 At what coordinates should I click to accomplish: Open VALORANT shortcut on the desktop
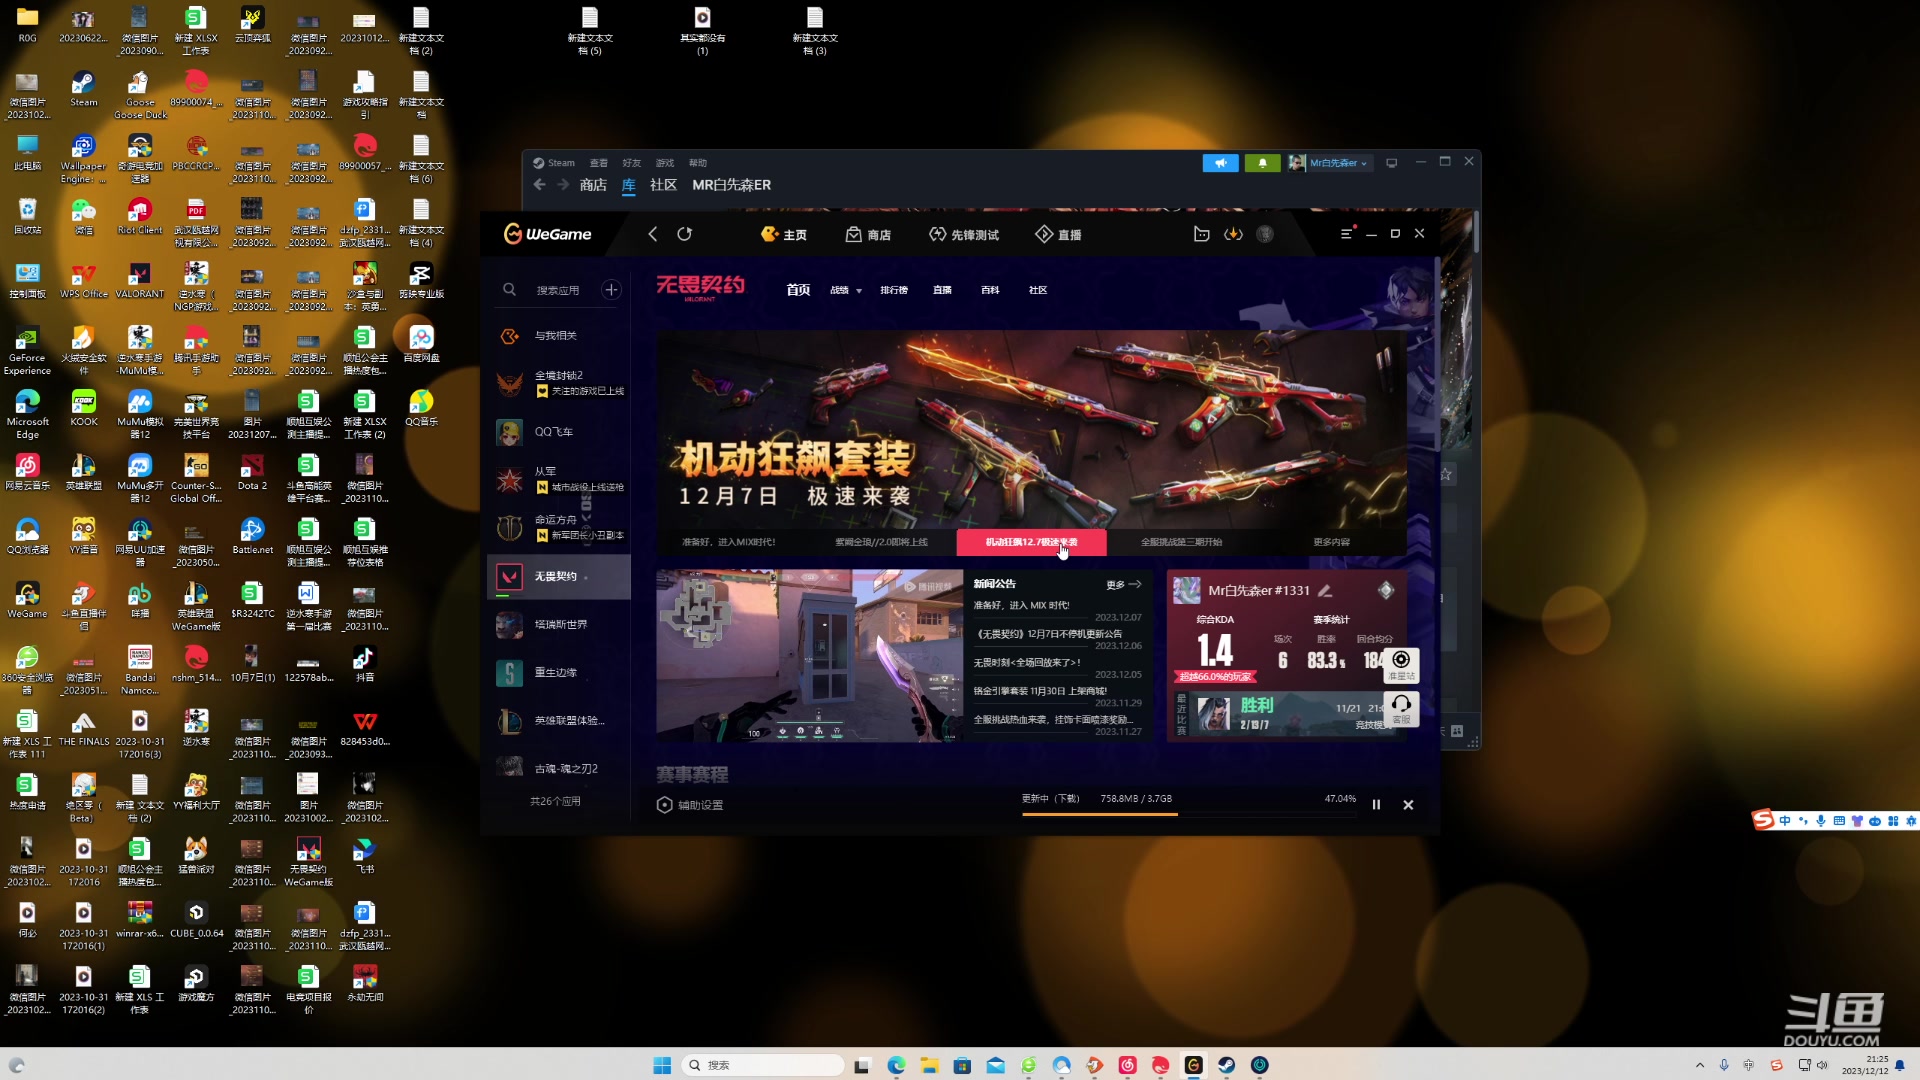pos(140,280)
